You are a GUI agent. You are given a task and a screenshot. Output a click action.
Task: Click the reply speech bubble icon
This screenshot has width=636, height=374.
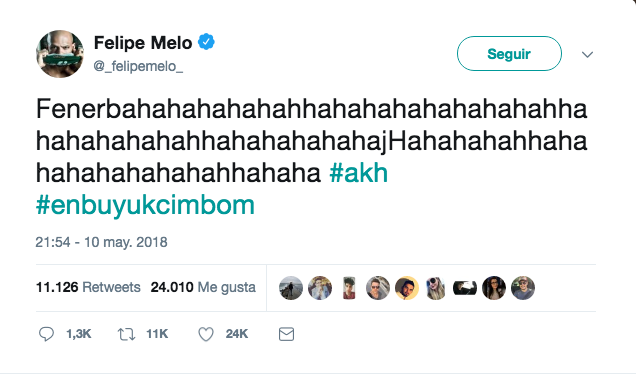point(46,334)
